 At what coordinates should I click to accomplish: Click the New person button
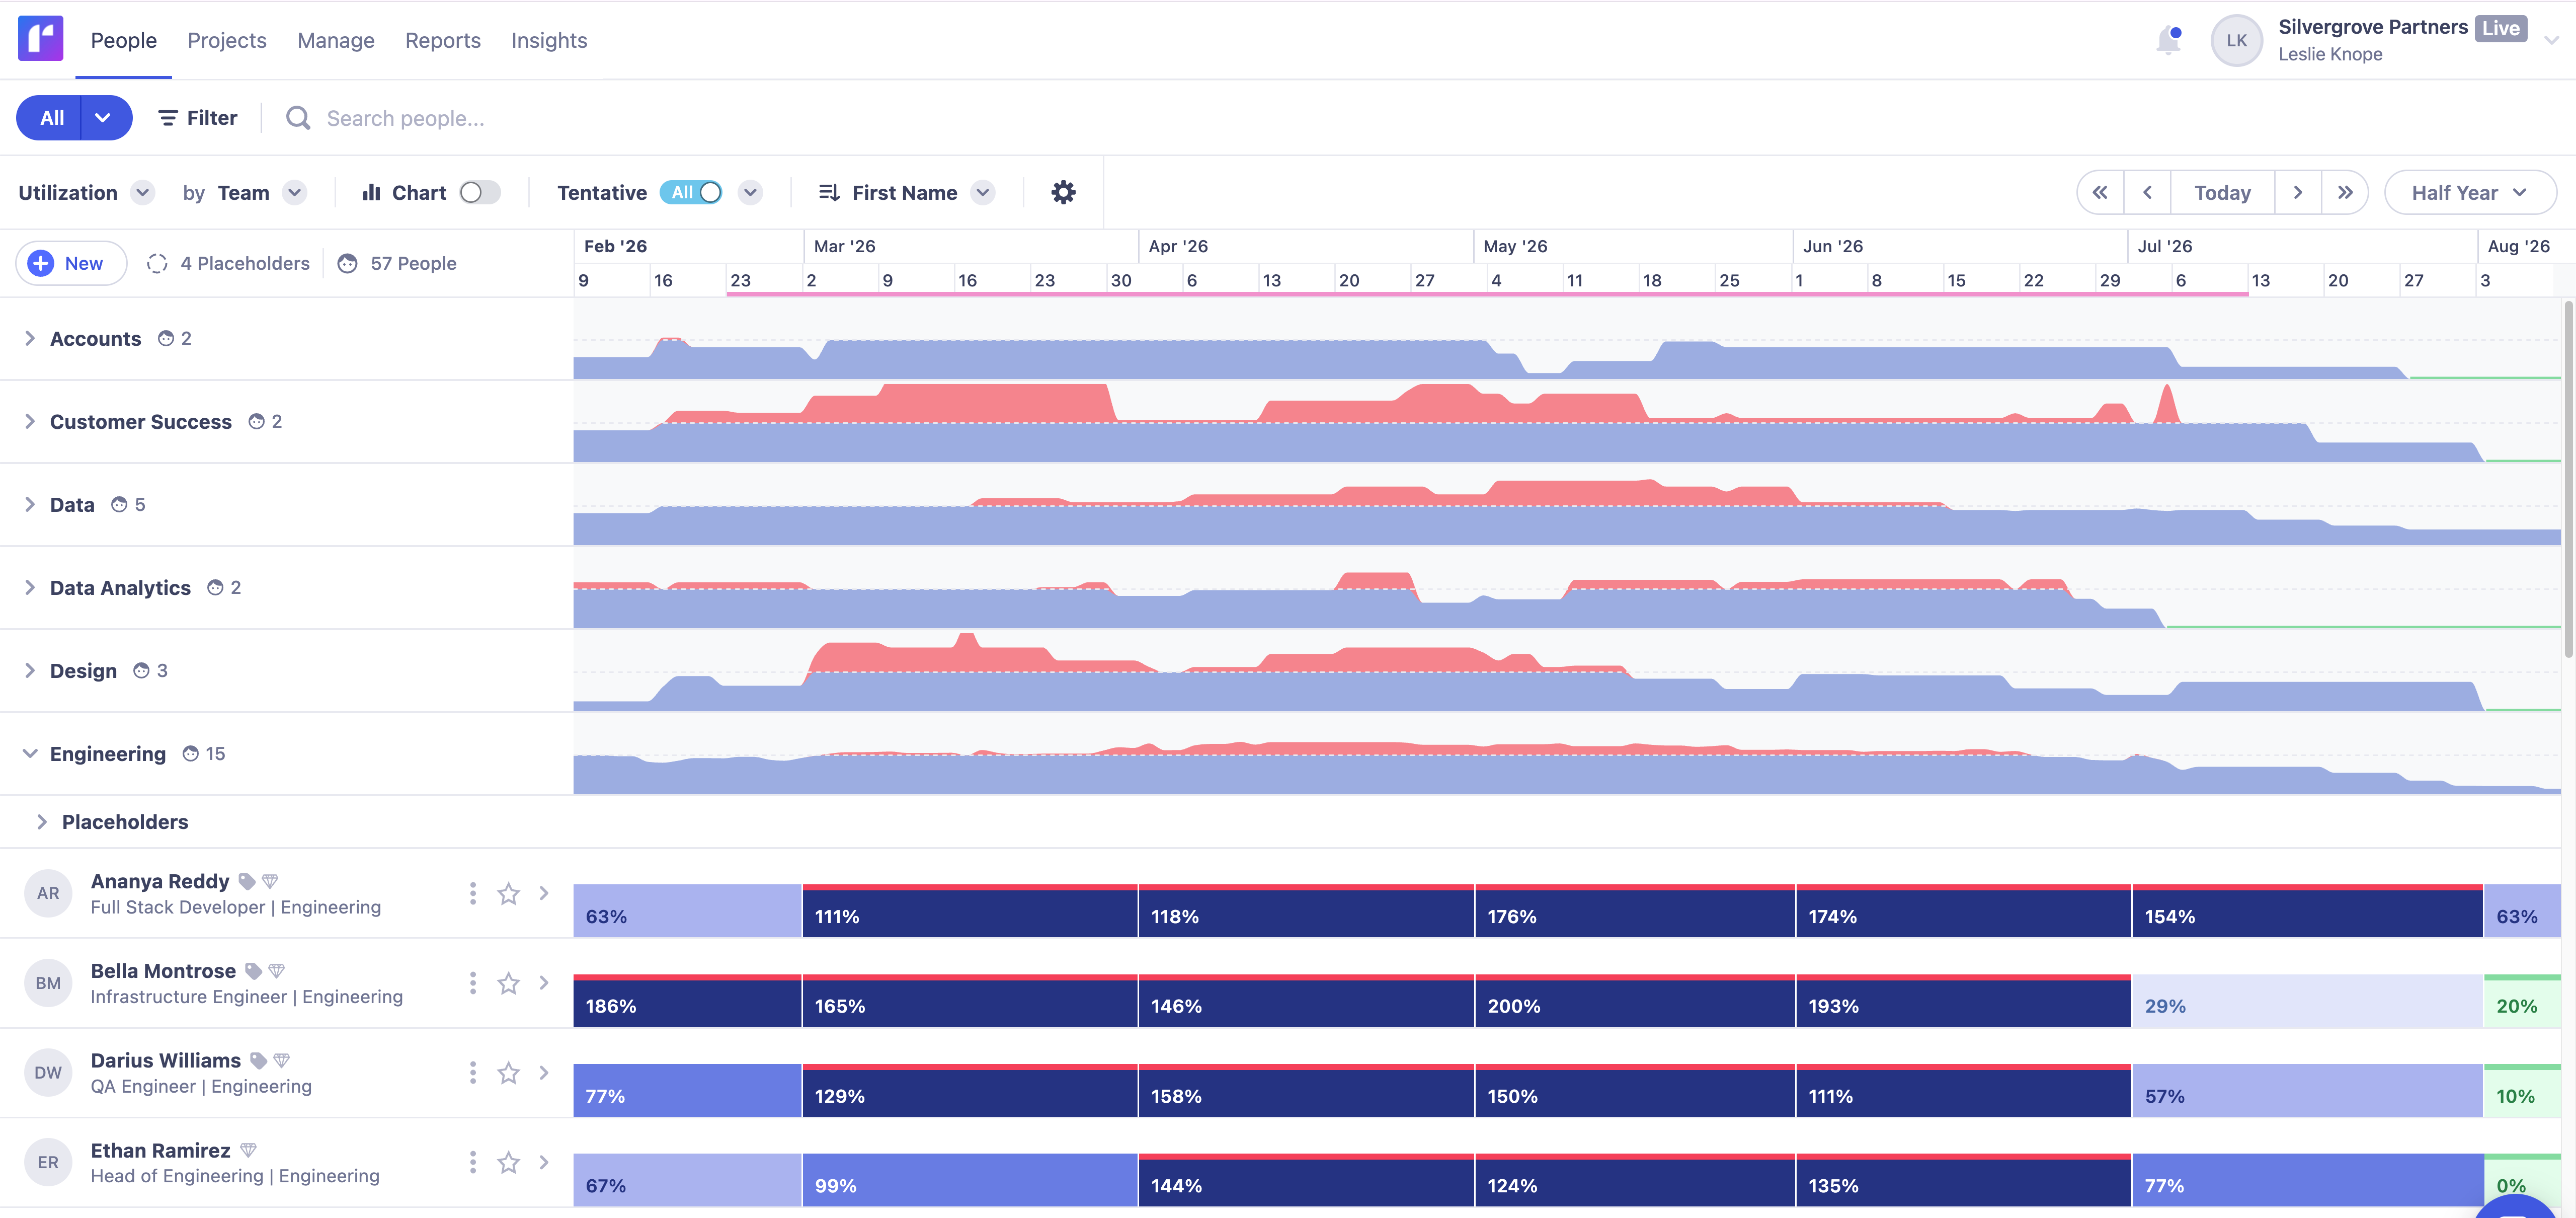(x=70, y=263)
